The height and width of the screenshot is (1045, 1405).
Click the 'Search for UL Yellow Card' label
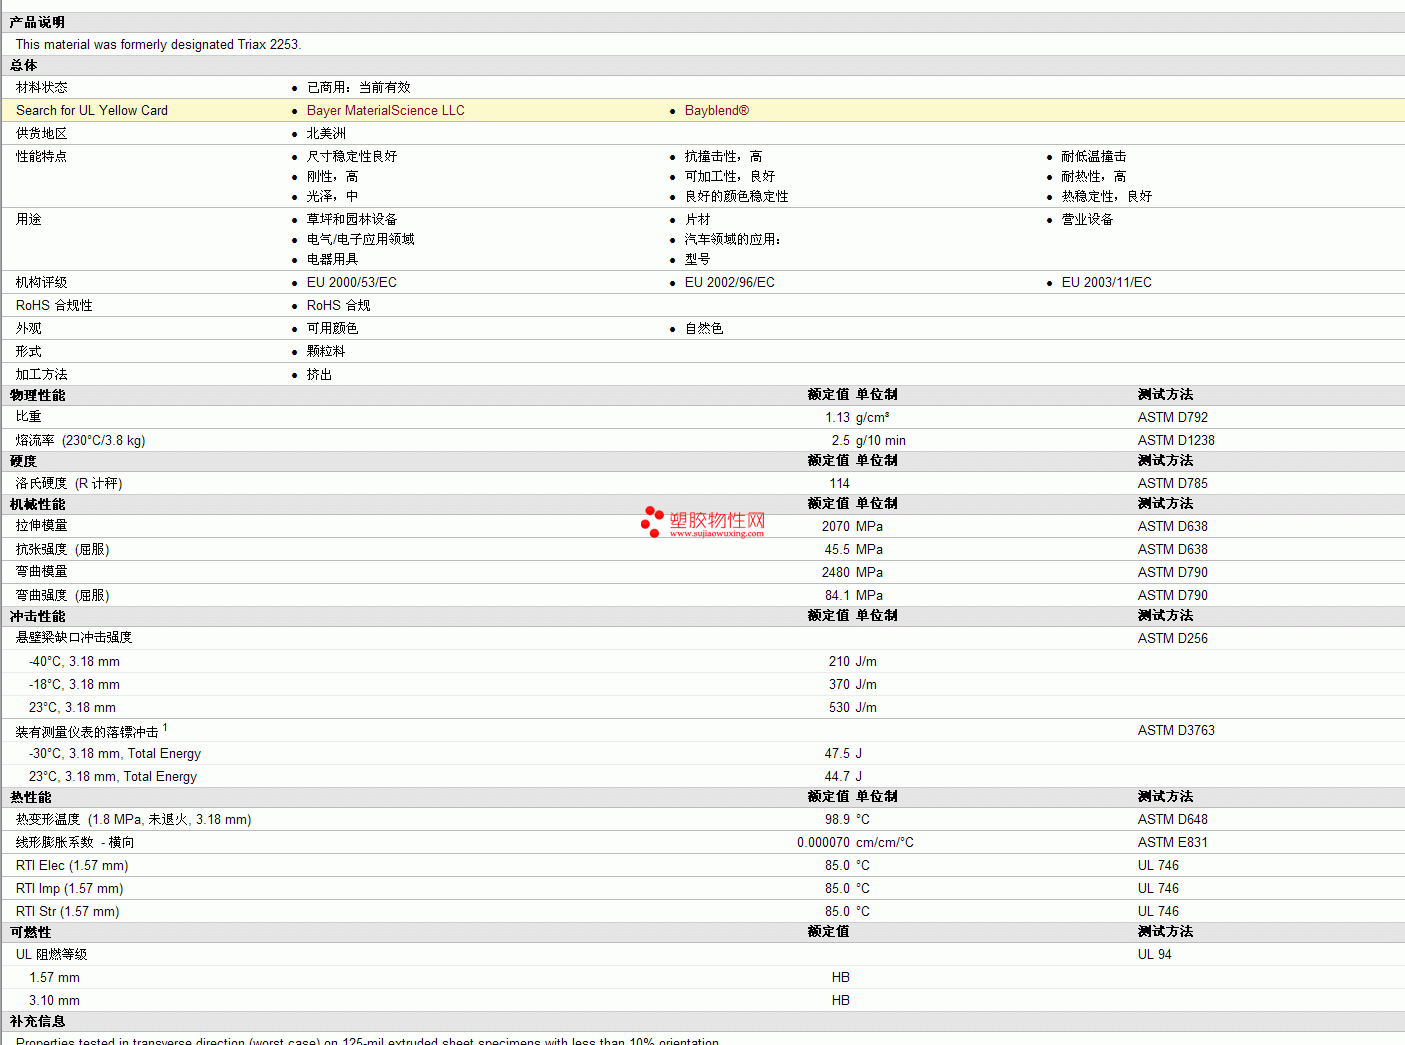click(92, 110)
